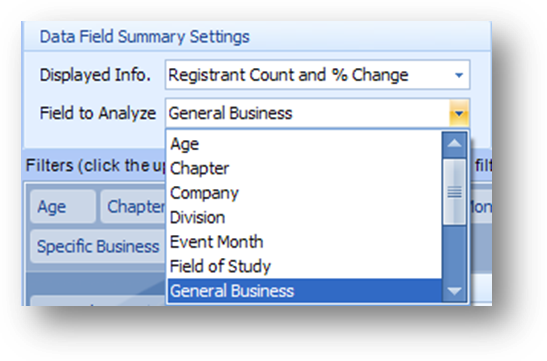The image size is (547, 361).
Task: Click the dropdown list scrollbar thumb
Action: (x=454, y=191)
